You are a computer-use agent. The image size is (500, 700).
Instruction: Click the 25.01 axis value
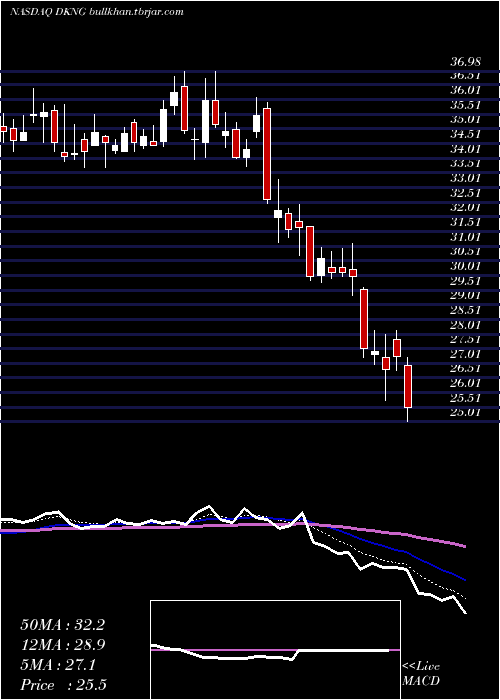coord(465,412)
